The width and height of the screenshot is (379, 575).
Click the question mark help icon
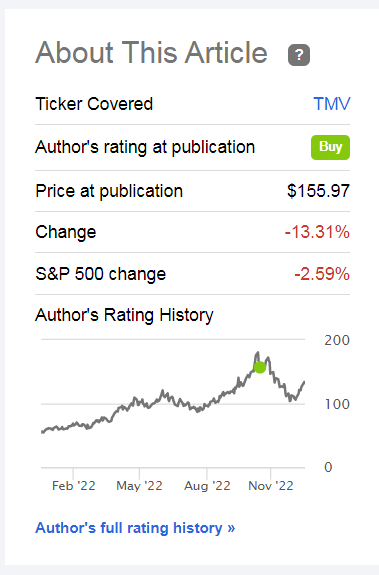coord(299,55)
